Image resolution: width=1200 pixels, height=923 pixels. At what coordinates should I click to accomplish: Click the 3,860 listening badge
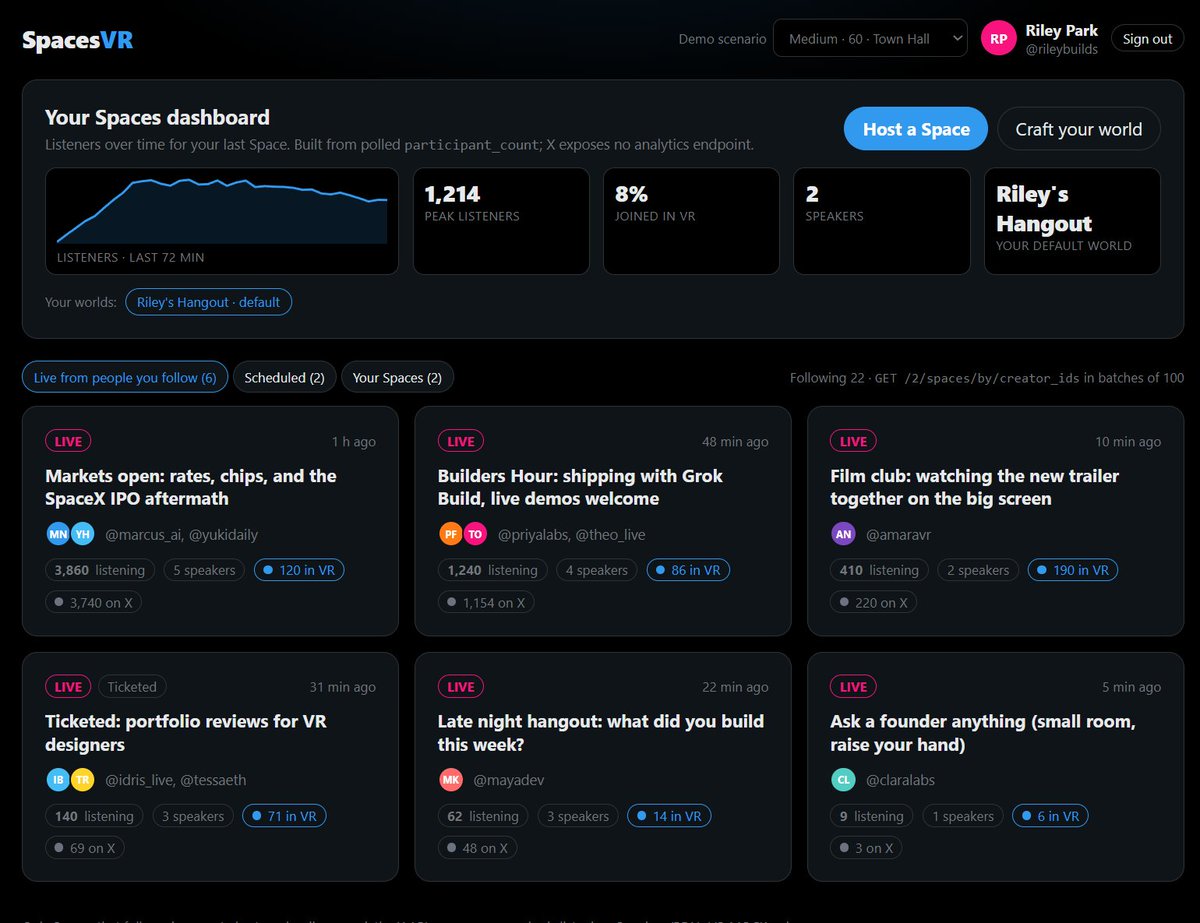point(100,570)
